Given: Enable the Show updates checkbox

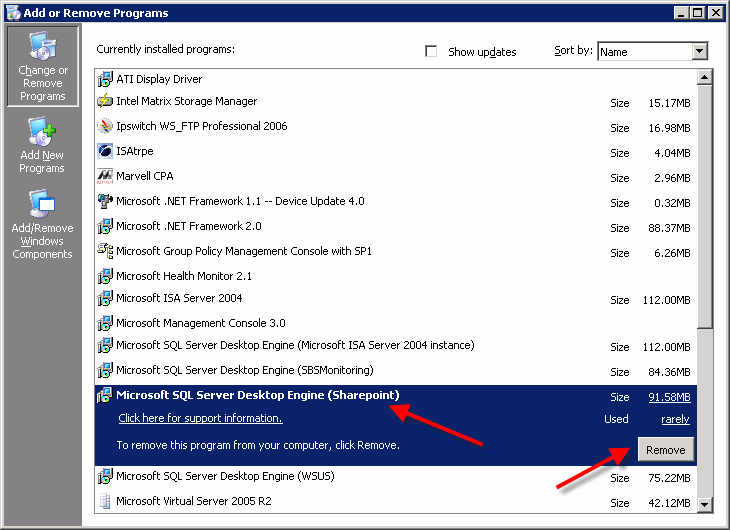Looking at the screenshot, I should click(431, 51).
